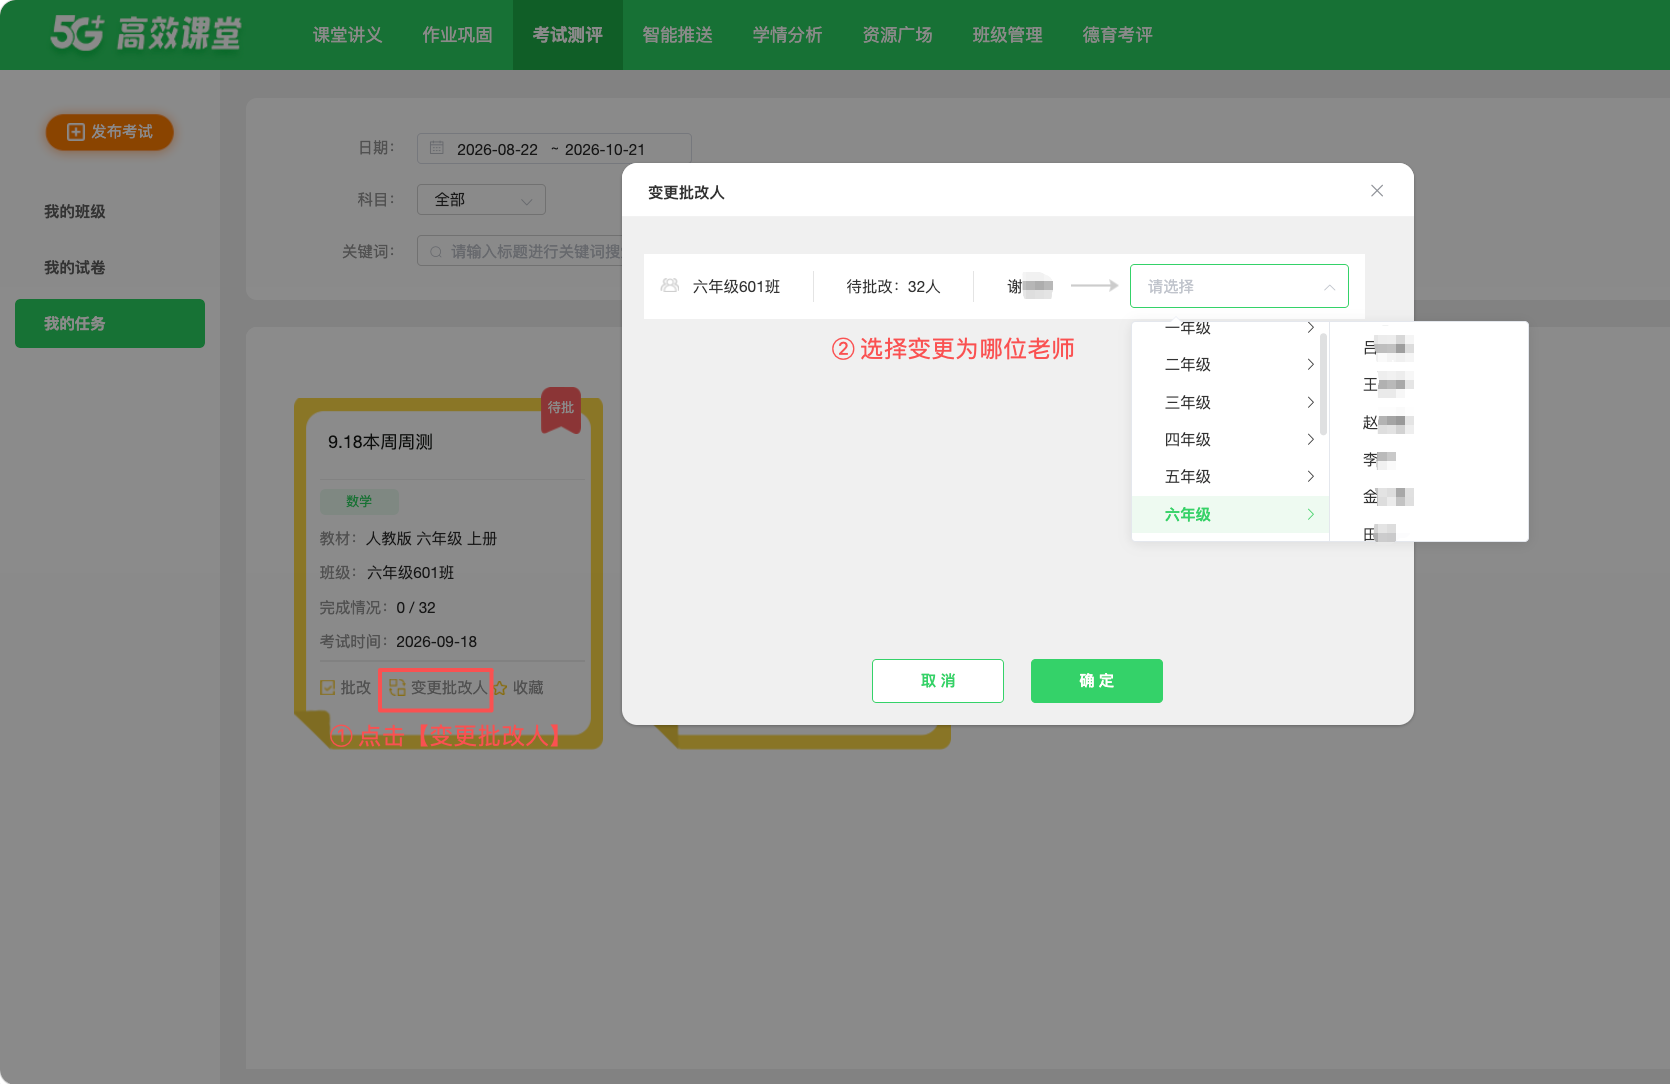Go to 德育考评 tab
This screenshot has height=1084, width=1670.
point(1118,35)
